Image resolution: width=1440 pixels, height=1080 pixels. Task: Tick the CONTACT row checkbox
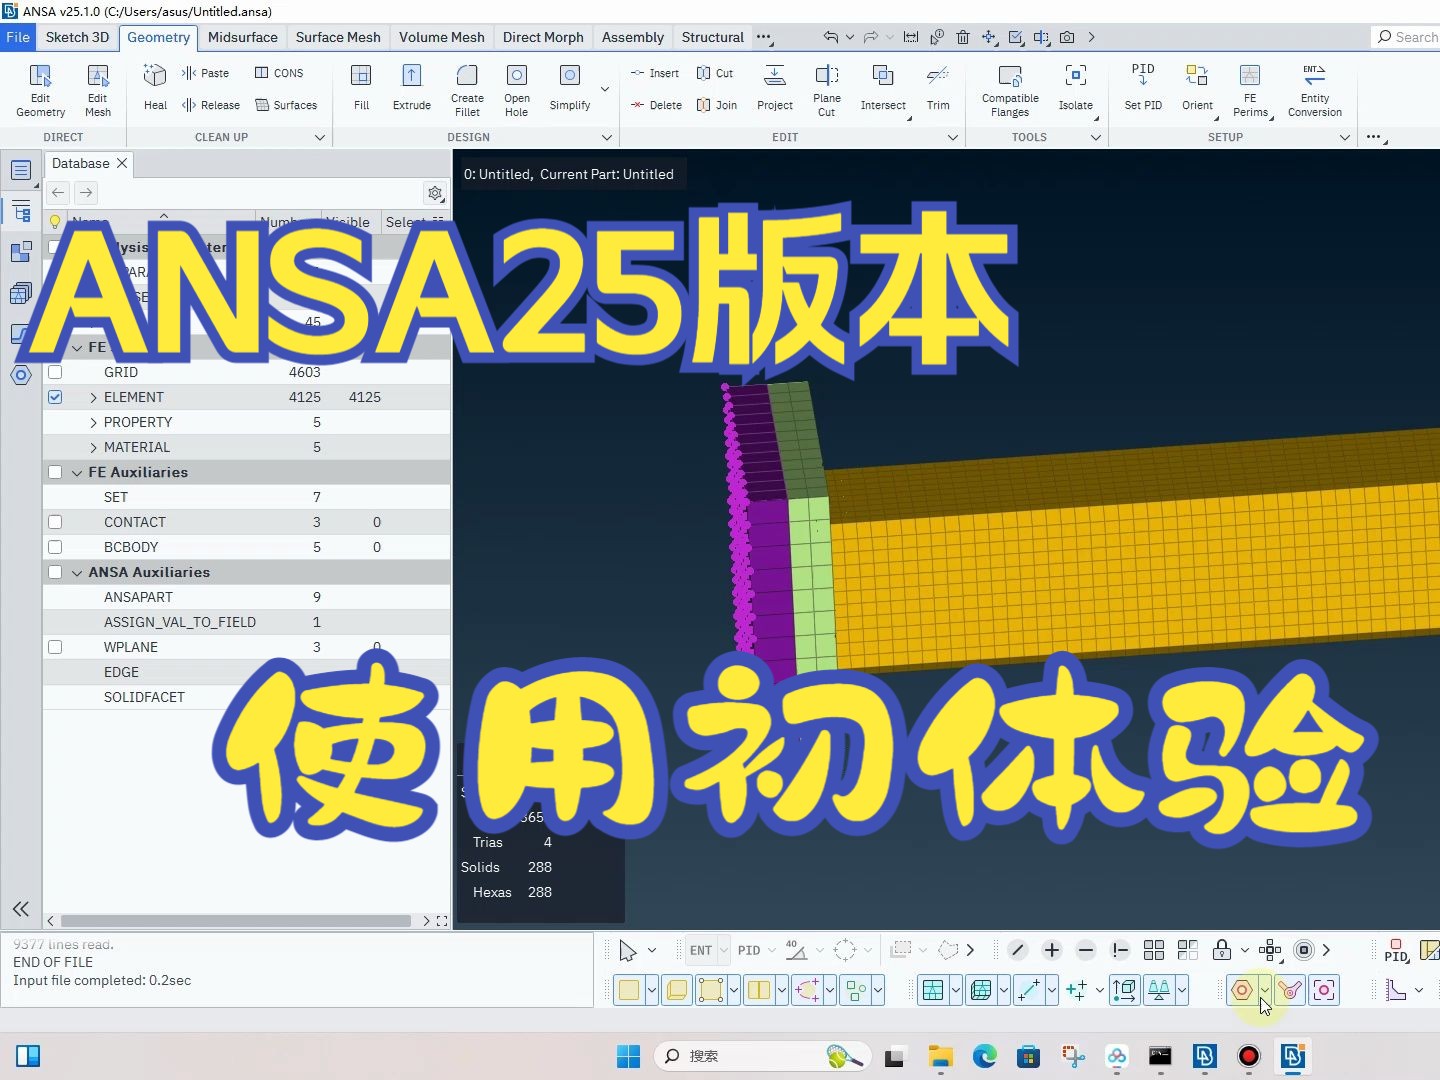tap(55, 522)
